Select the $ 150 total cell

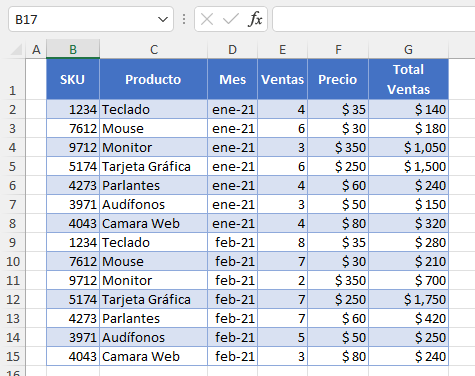[x=408, y=204]
